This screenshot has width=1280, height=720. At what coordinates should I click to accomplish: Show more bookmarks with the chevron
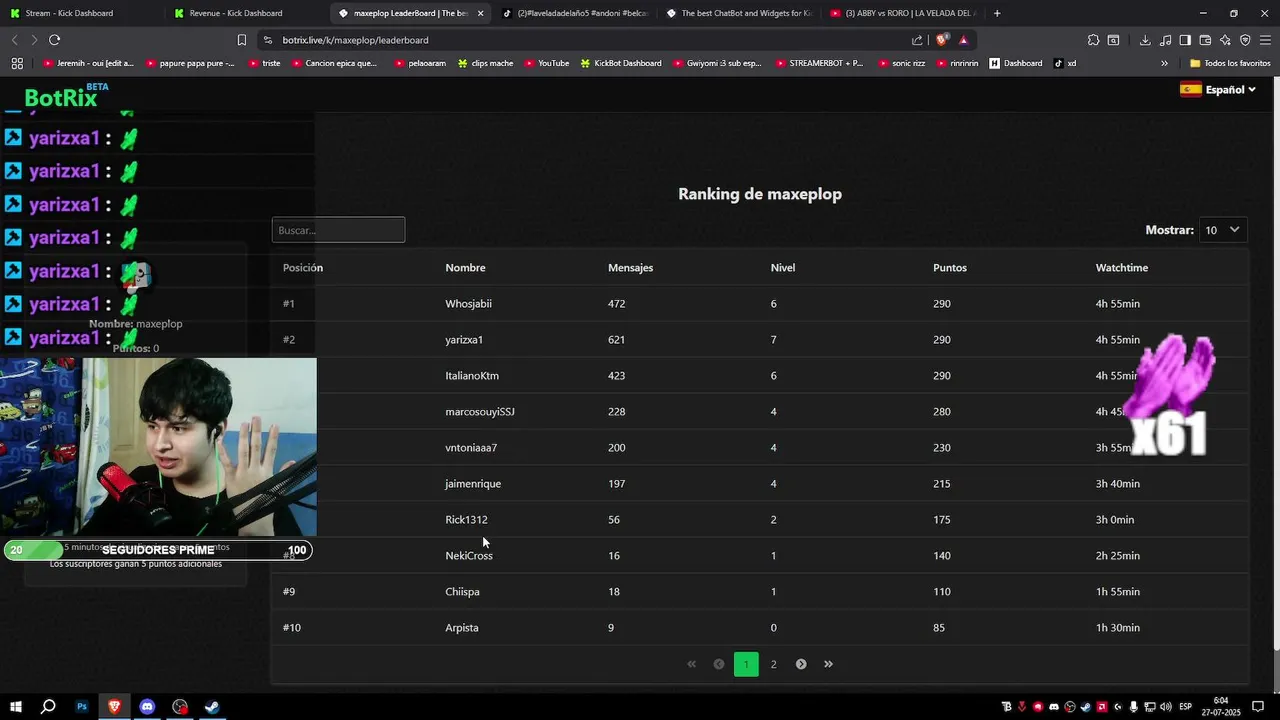coord(1164,63)
